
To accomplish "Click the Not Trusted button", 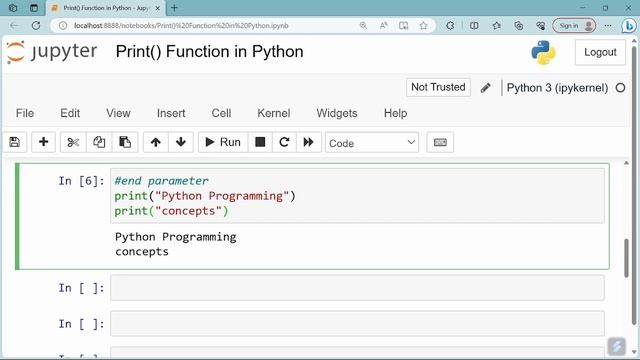I will click(x=438, y=87).
